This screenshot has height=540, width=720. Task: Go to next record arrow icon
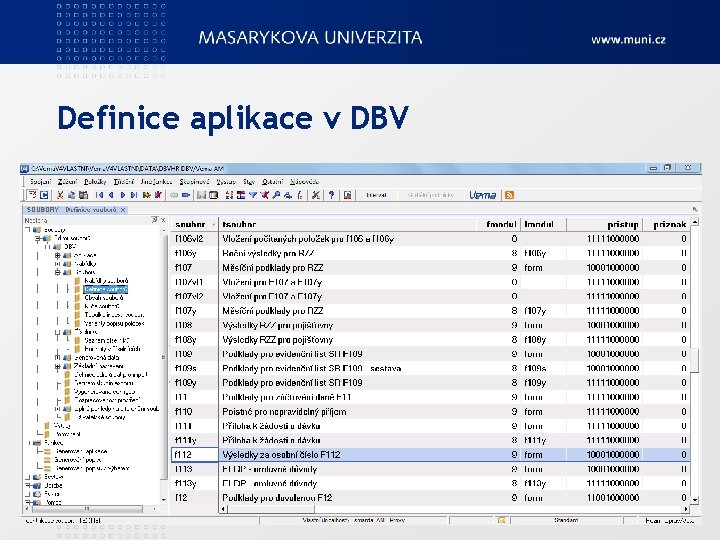pos(123,195)
